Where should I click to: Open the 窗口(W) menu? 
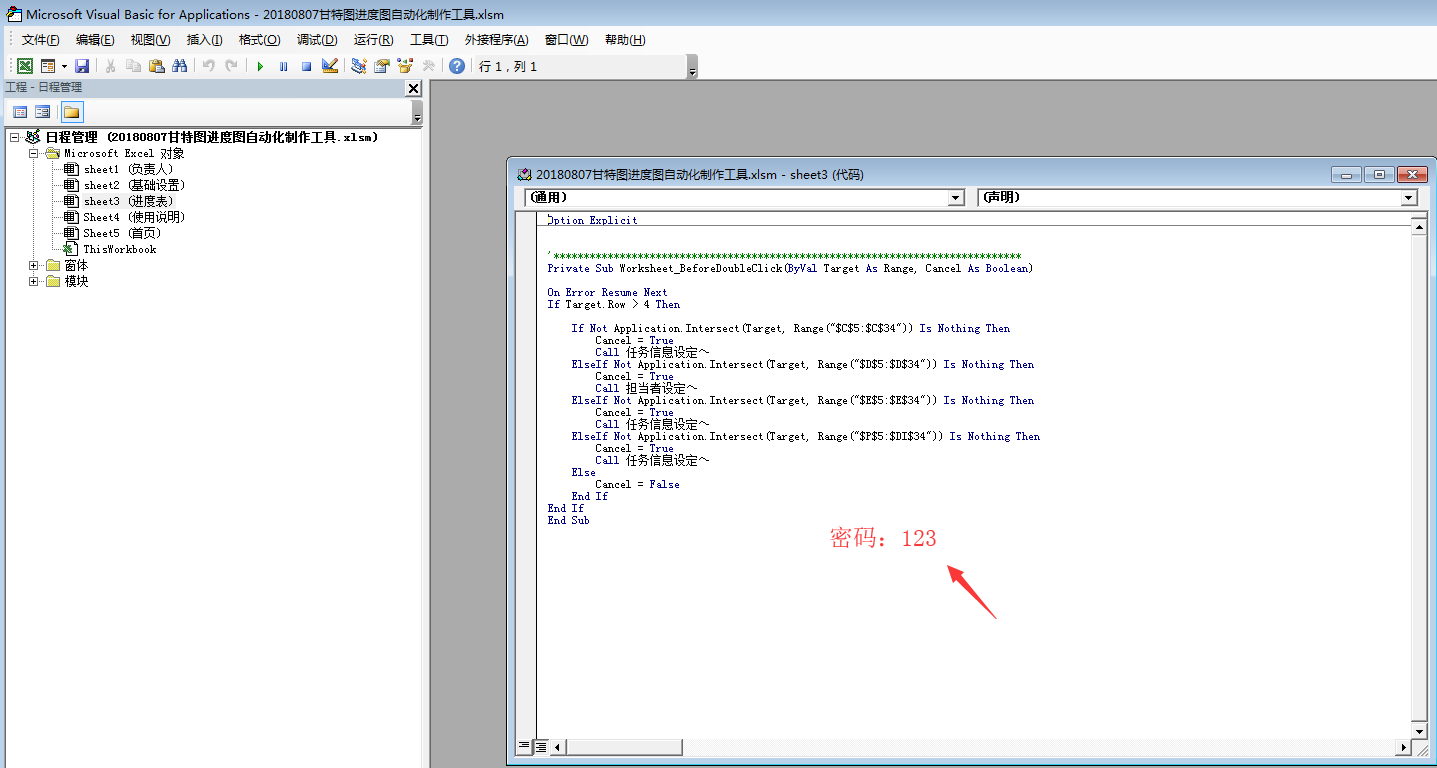coord(566,40)
